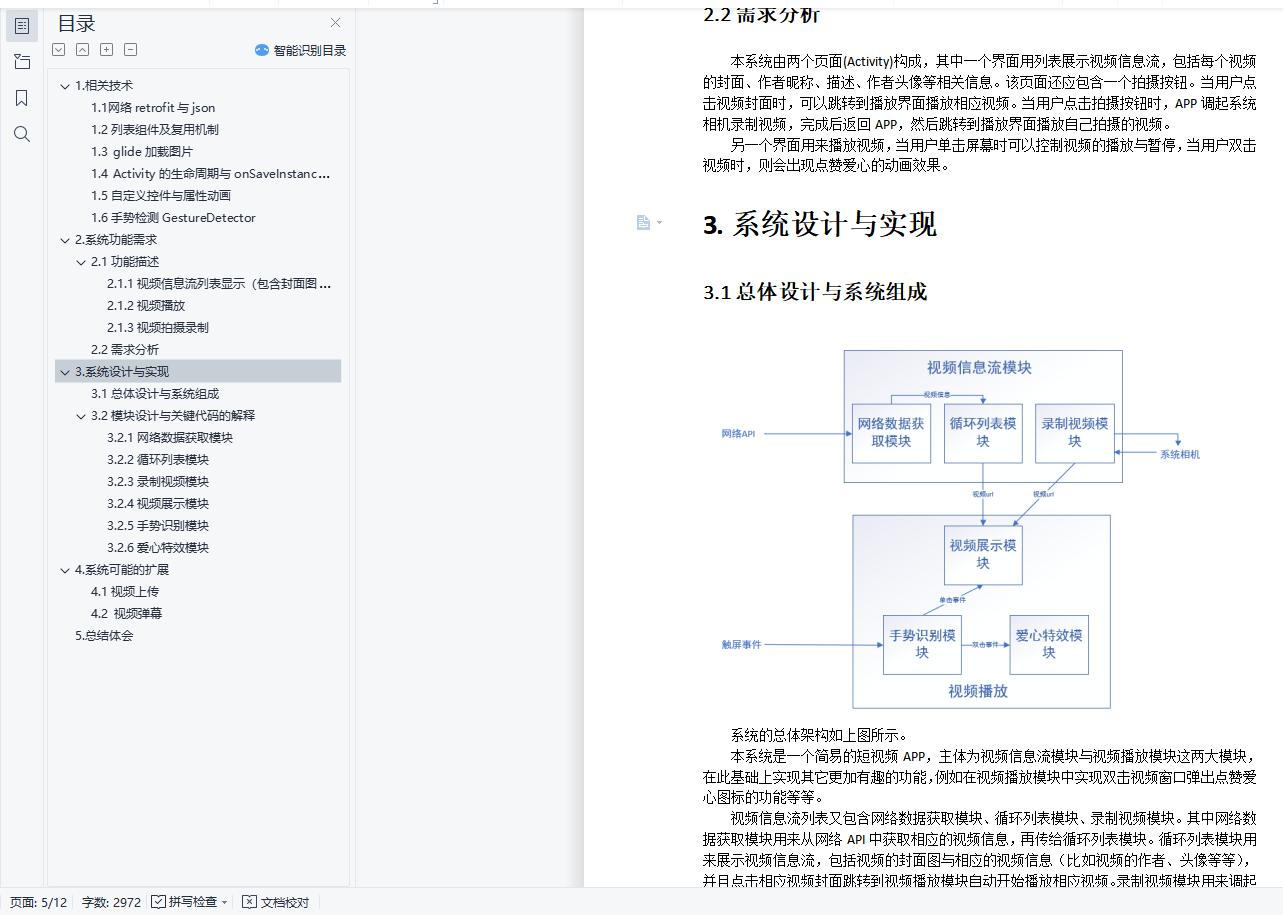Click the 目录 pane title

(77, 24)
